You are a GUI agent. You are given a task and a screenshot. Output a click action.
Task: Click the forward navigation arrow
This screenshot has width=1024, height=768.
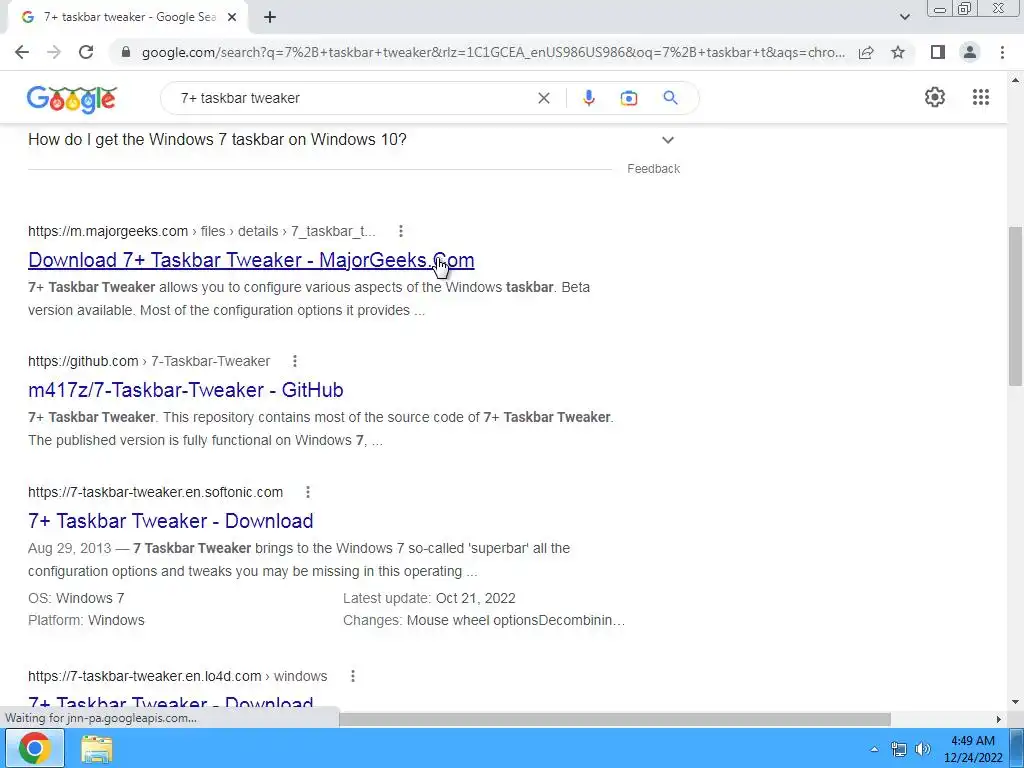pyautogui.click(x=54, y=52)
